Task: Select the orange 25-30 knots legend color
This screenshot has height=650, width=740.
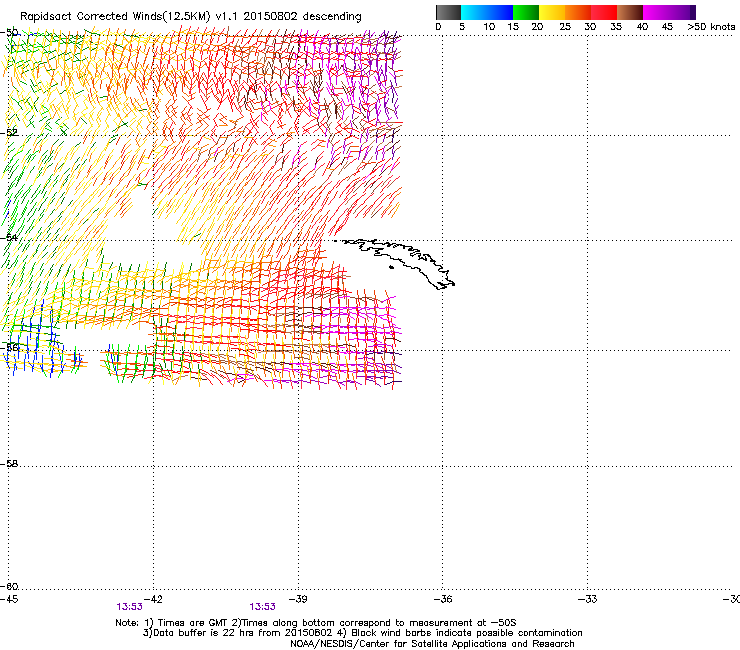Action: [578, 12]
